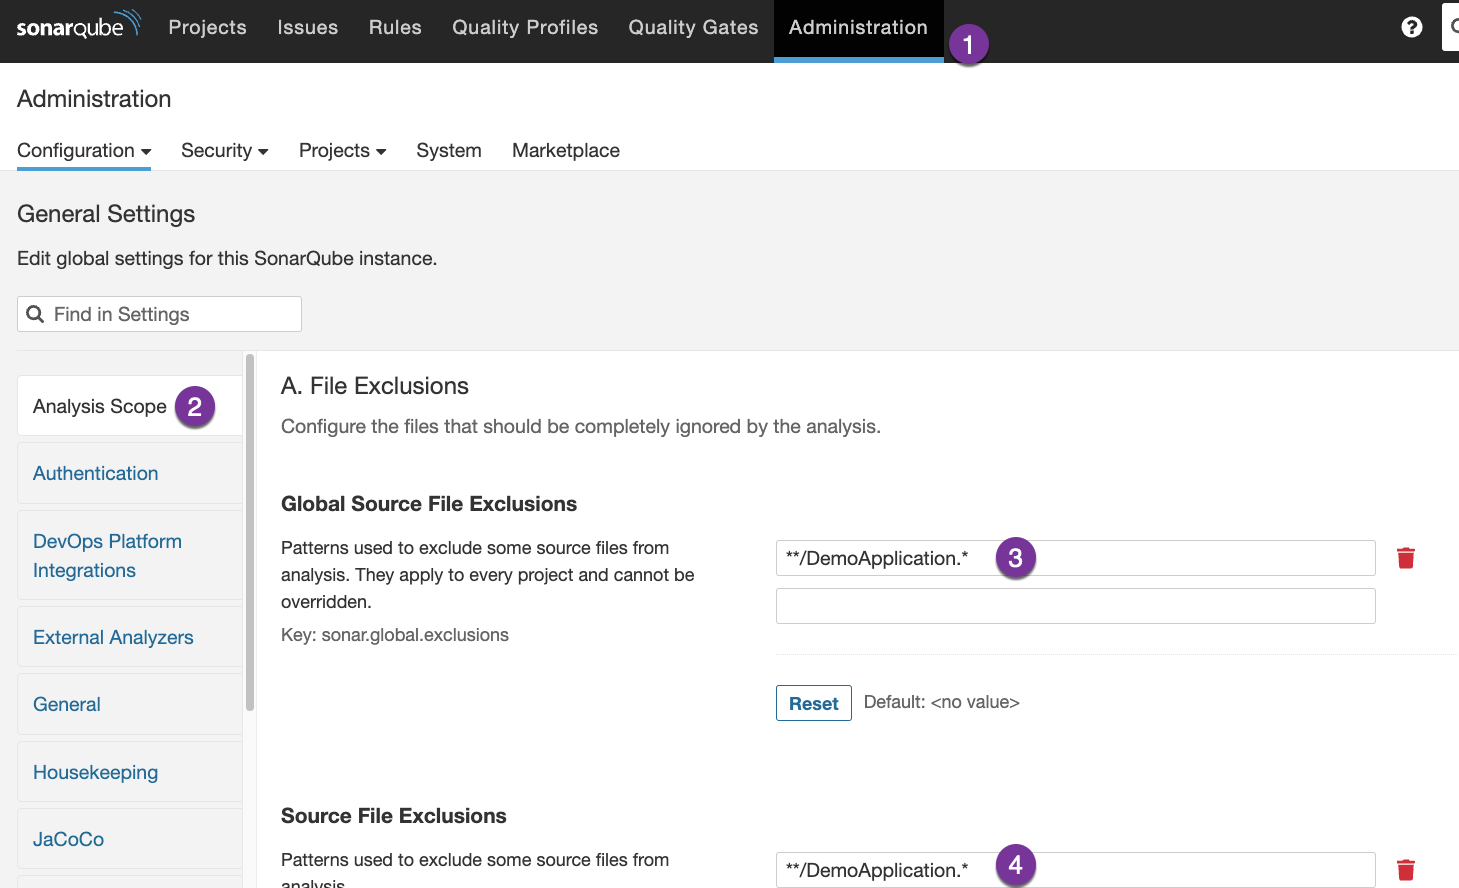Click the 'Key: sonar.global.exclusions' text

[x=395, y=635]
